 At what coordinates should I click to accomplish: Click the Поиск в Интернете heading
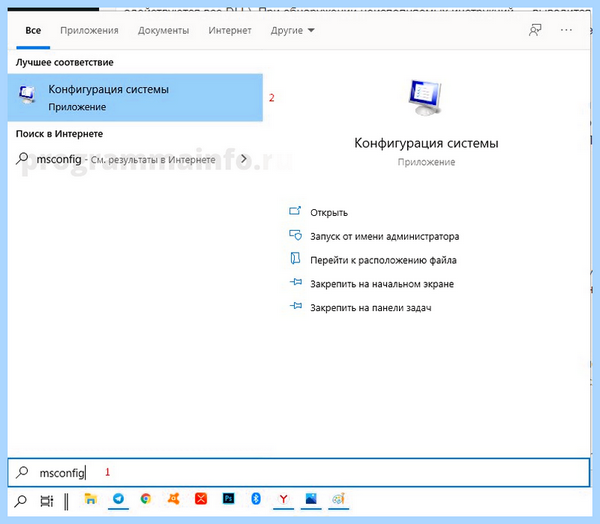[x=59, y=134]
